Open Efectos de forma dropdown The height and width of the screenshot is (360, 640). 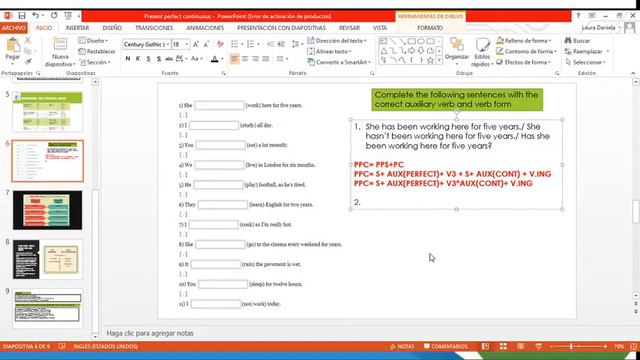click(x=524, y=62)
